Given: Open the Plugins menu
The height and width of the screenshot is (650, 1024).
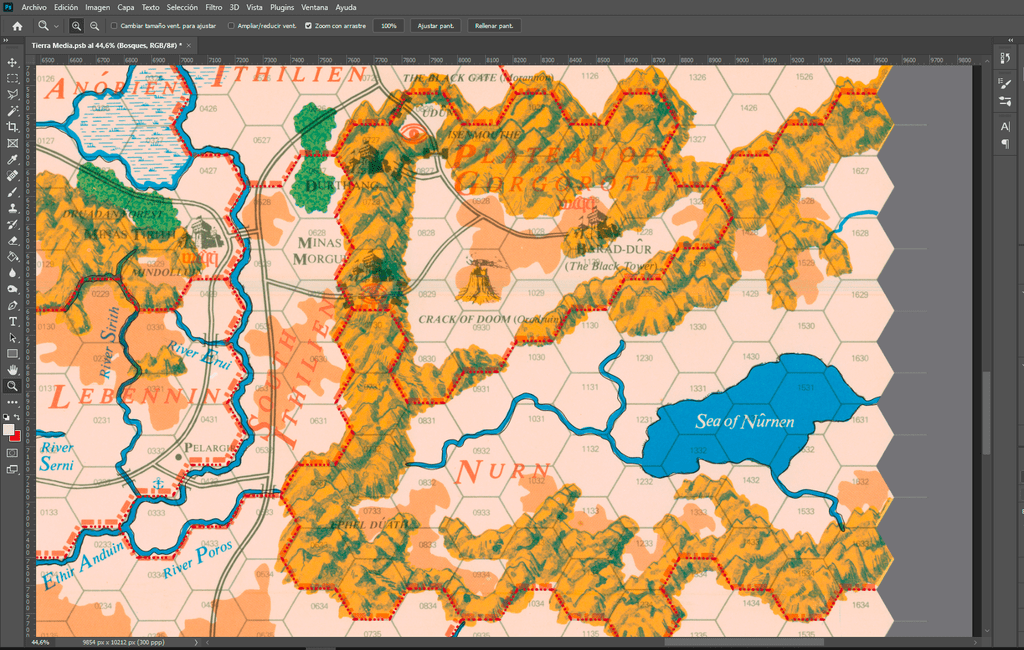Looking at the screenshot, I should [282, 7].
